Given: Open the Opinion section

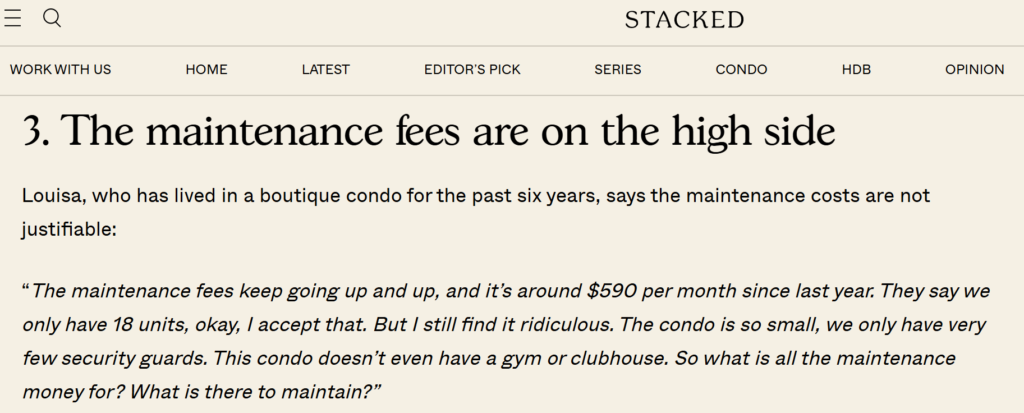Looking at the screenshot, I should pos(974,69).
